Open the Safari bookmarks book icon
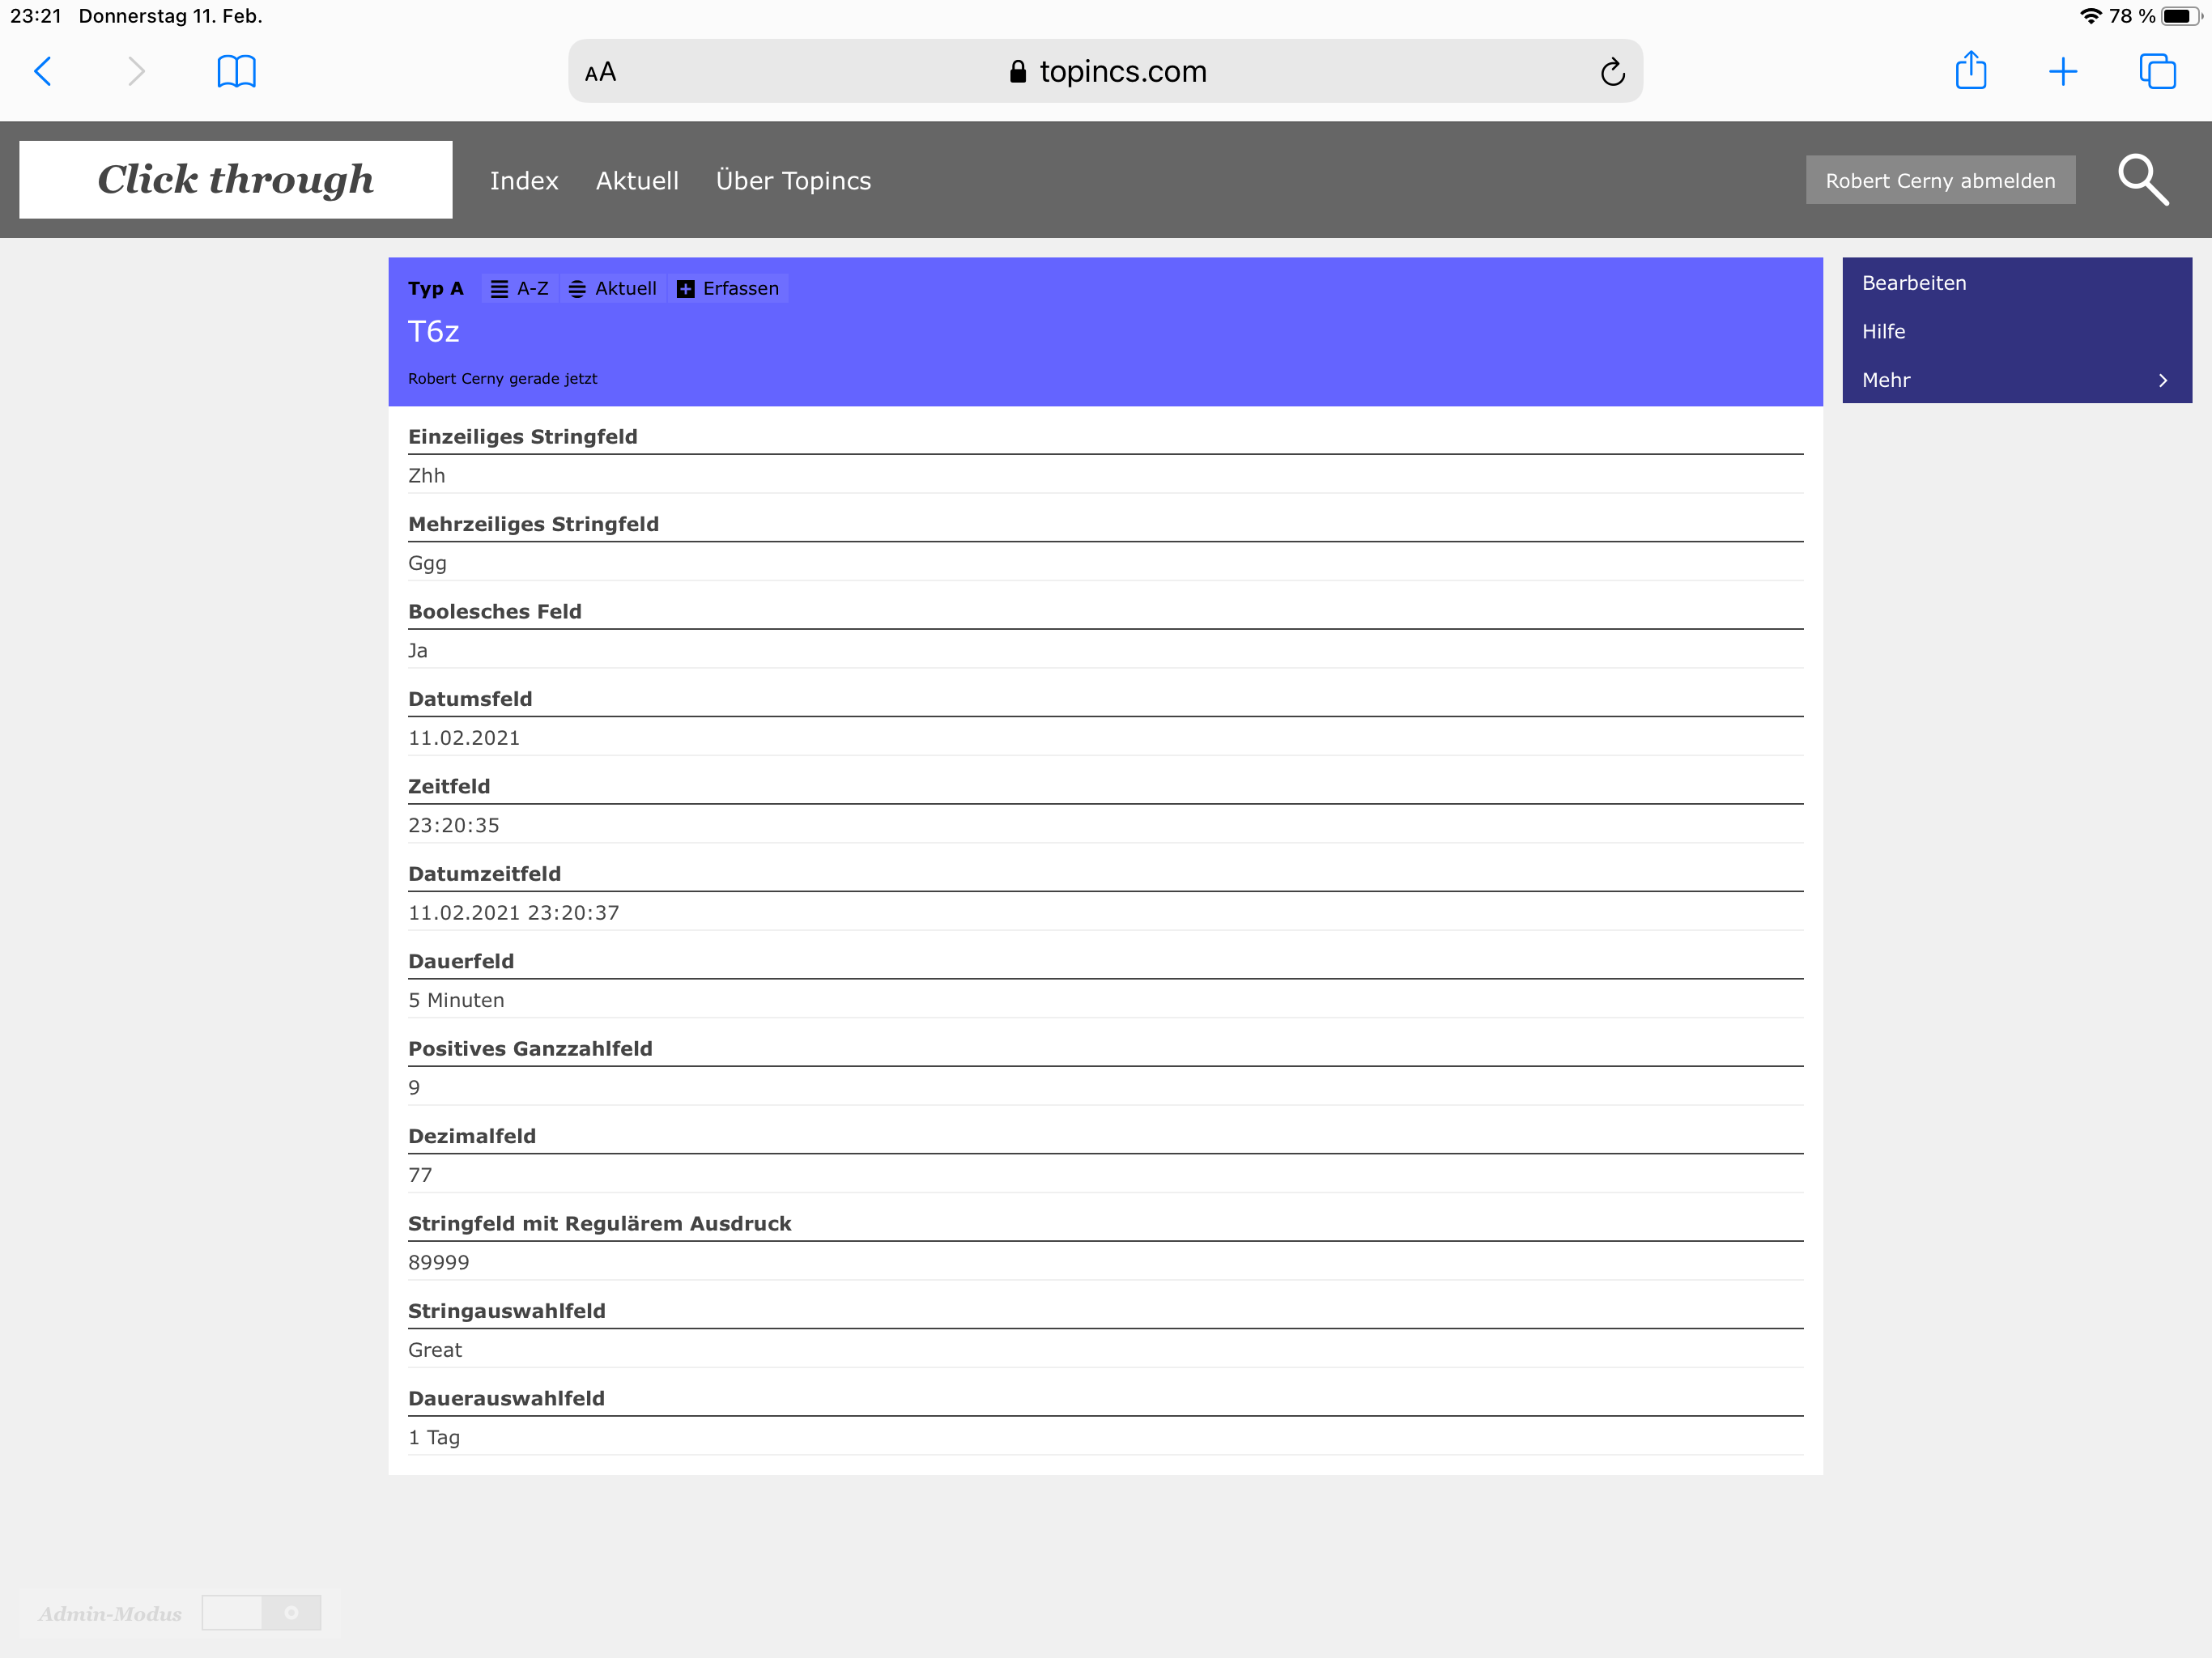2212x1658 pixels. [x=236, y=71]
